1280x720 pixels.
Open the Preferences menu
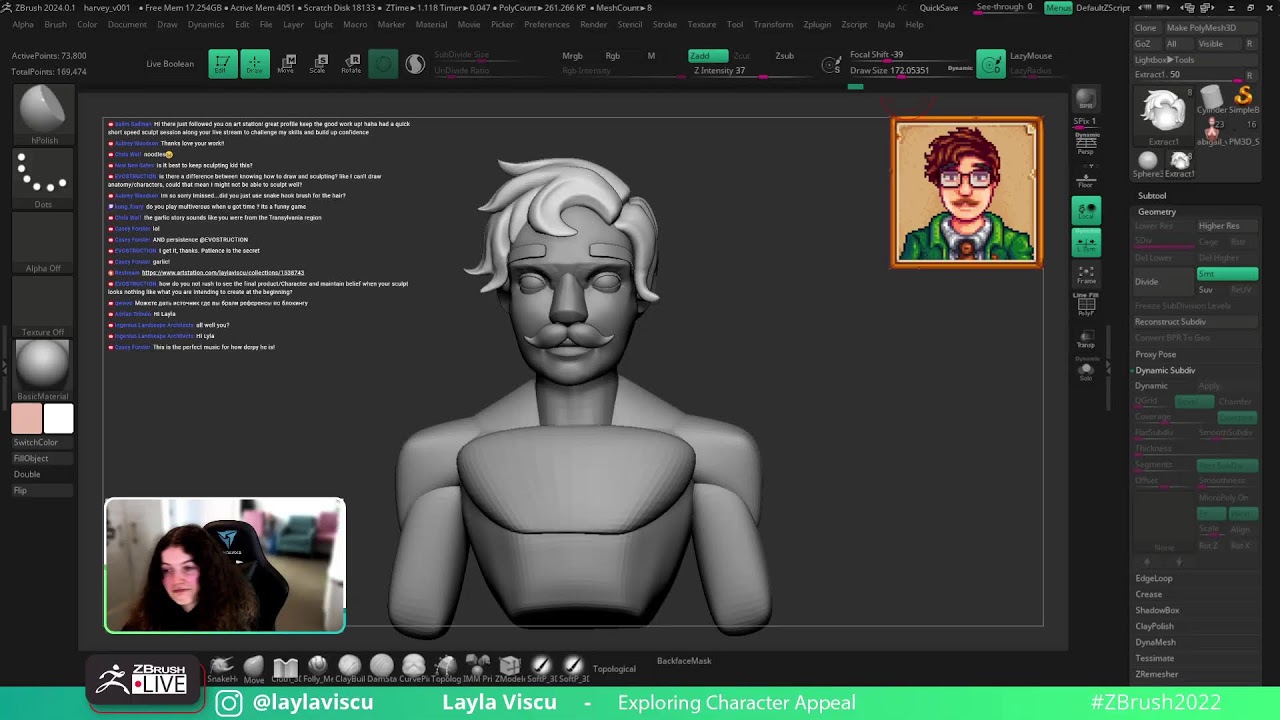click(x=547, y=24)
